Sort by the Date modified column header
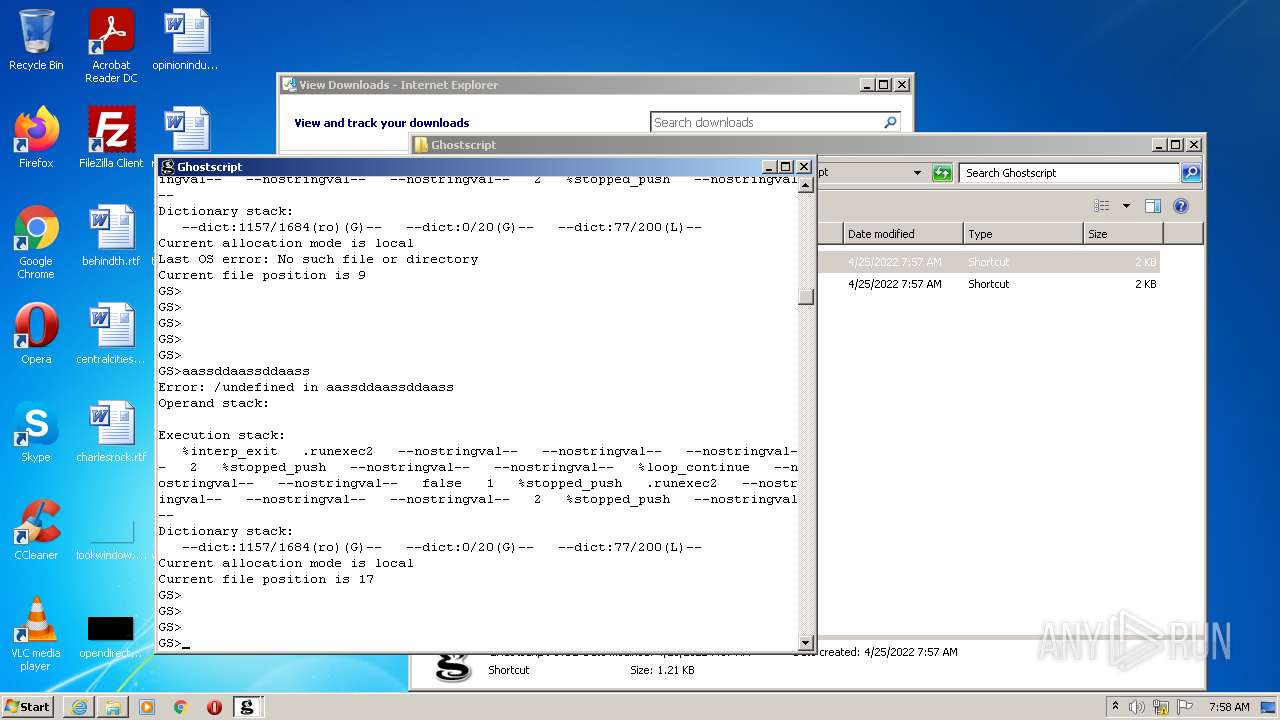This screenshot has width=1280, height=720. coord(902,234)
